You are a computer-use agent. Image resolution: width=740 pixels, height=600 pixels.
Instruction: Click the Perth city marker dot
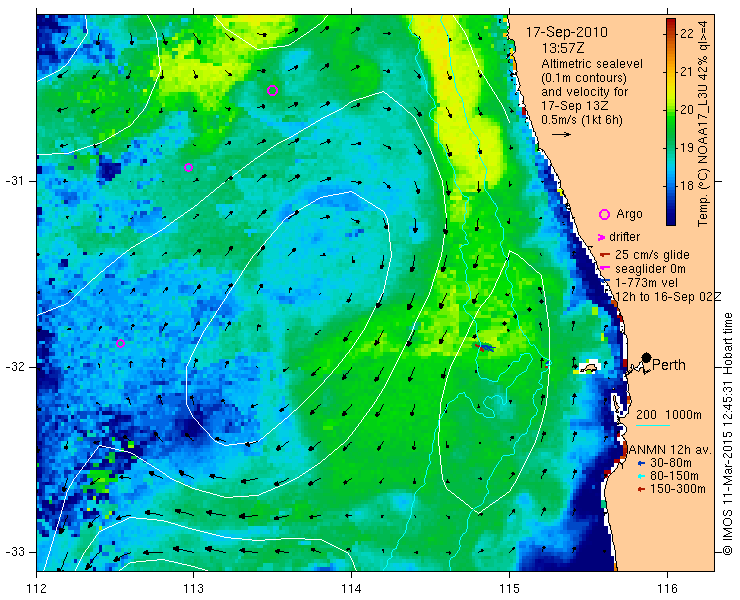647,357
